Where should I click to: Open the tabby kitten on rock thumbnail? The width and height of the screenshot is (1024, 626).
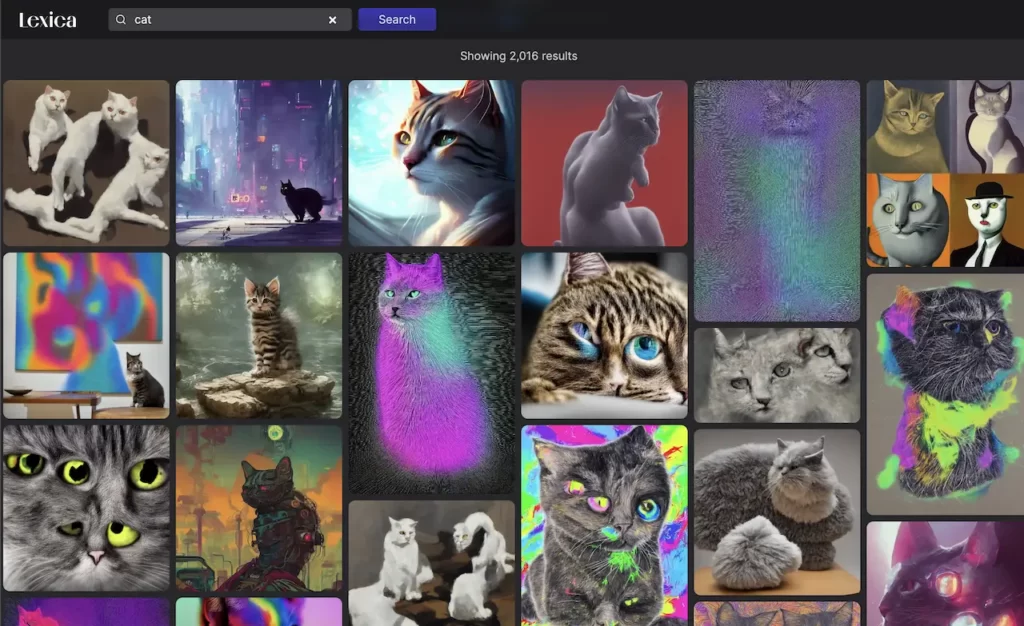(x=259, y=336)
